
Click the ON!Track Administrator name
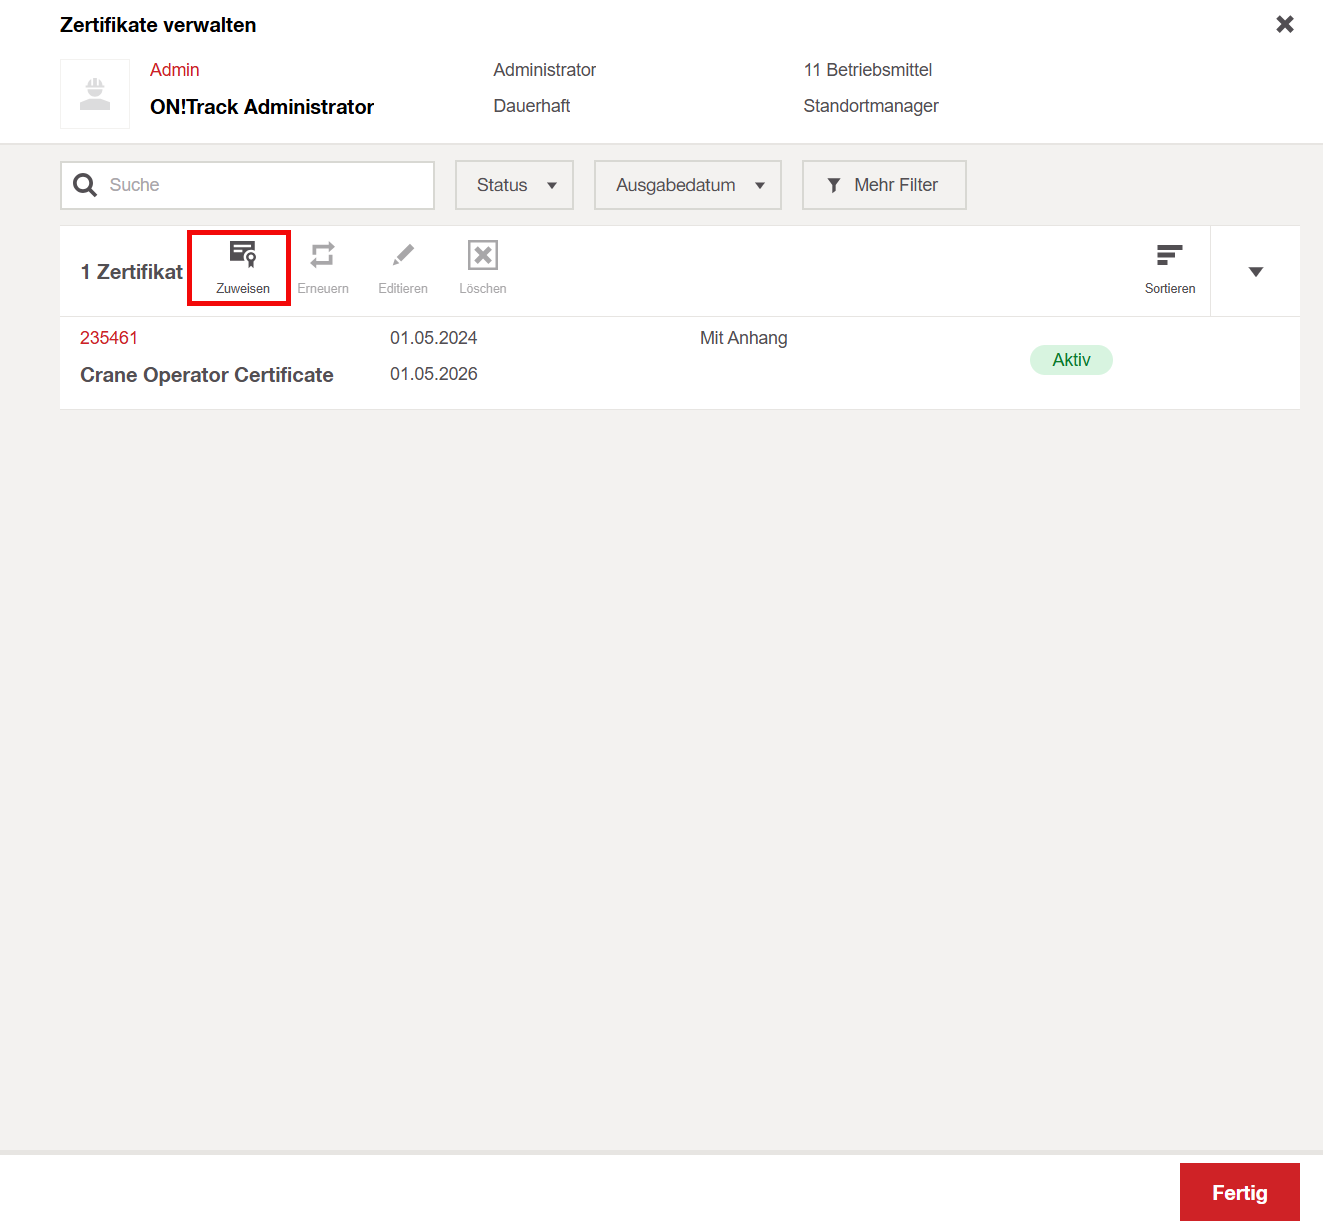pyautogui.click(x=262, y=107)
